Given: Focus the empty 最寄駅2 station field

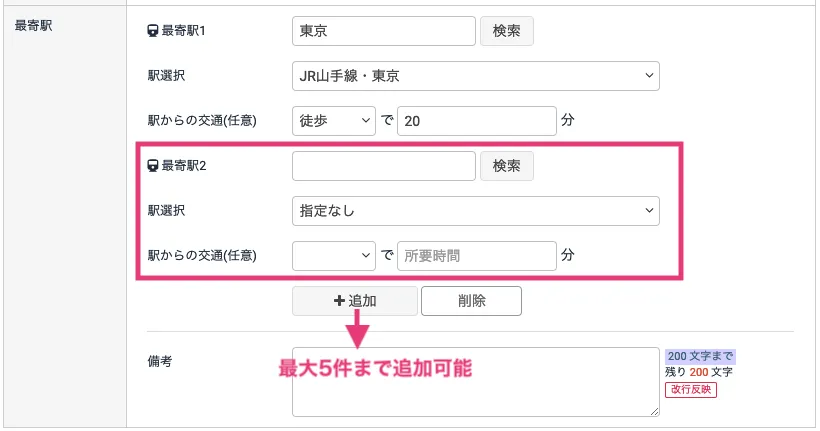Looking at the screenshot, I should 384,166.
